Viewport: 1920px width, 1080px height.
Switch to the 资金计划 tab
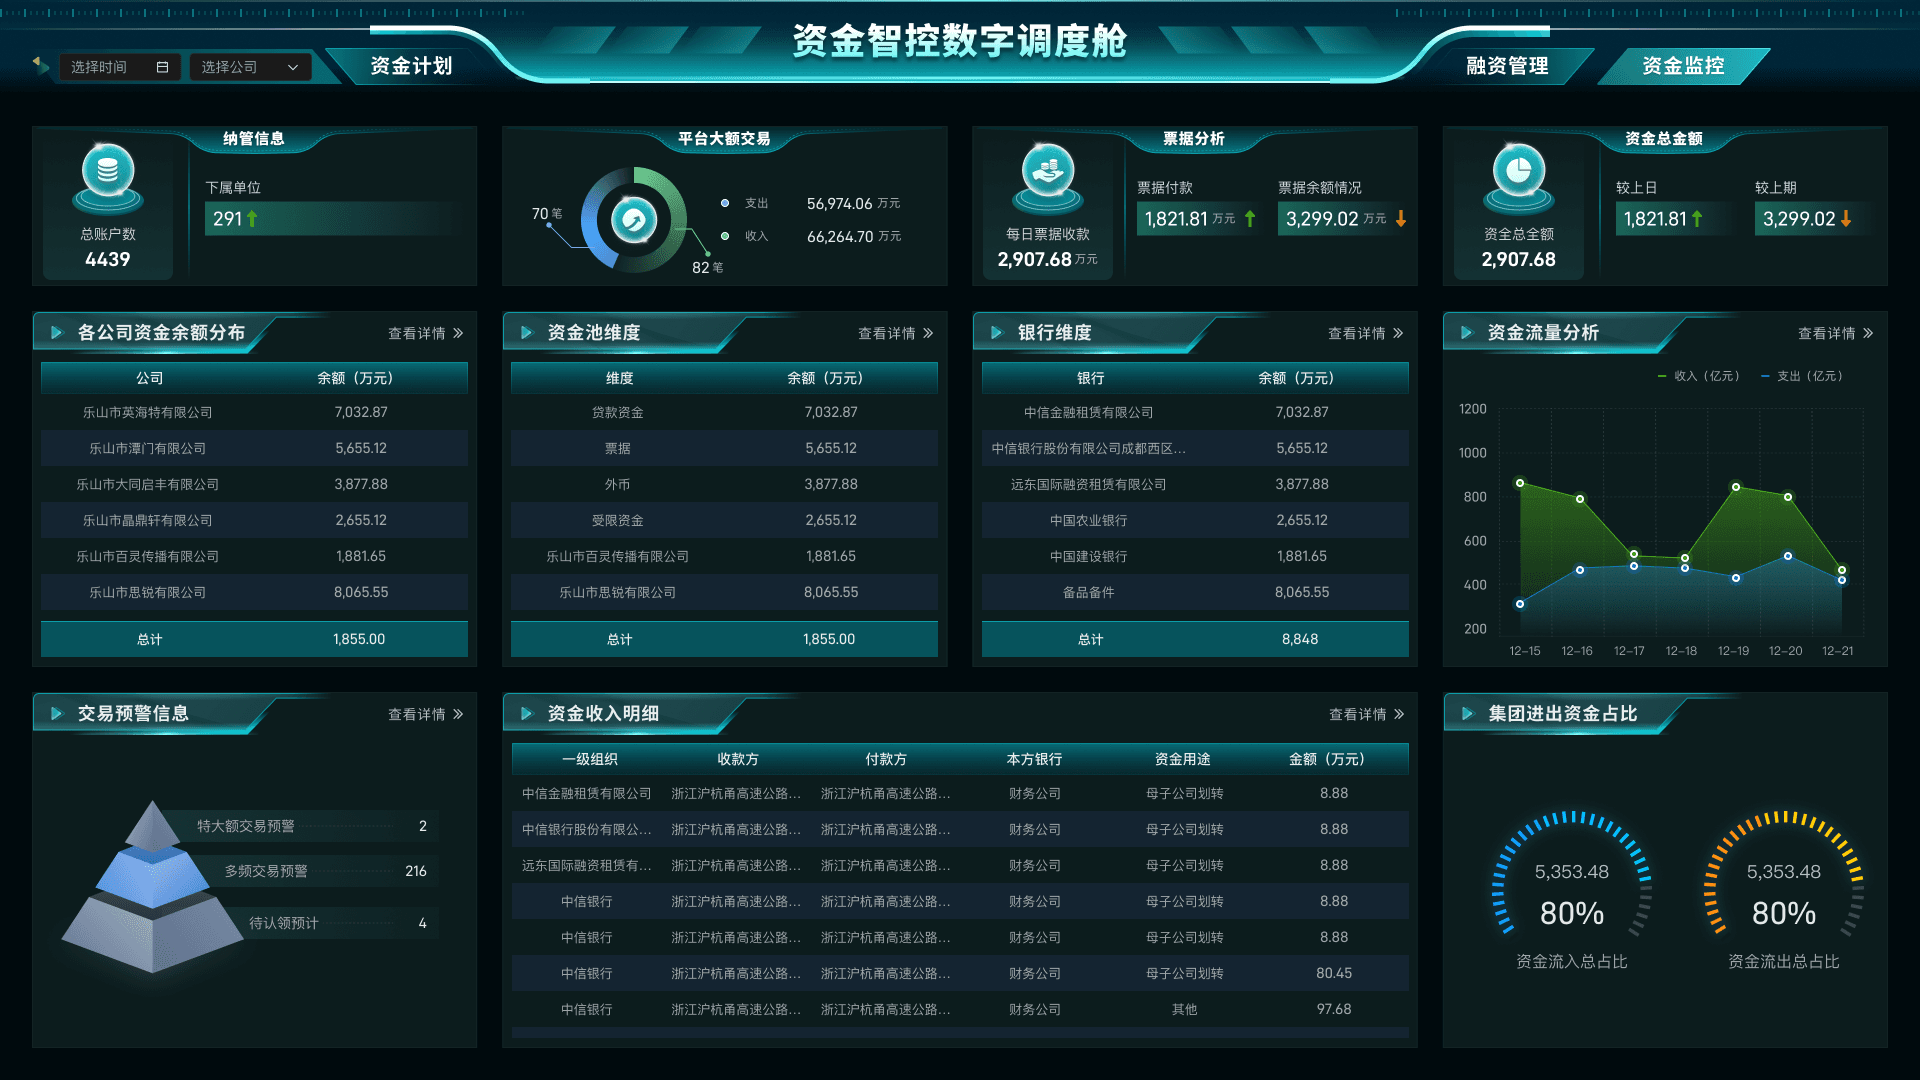(411, 66)
